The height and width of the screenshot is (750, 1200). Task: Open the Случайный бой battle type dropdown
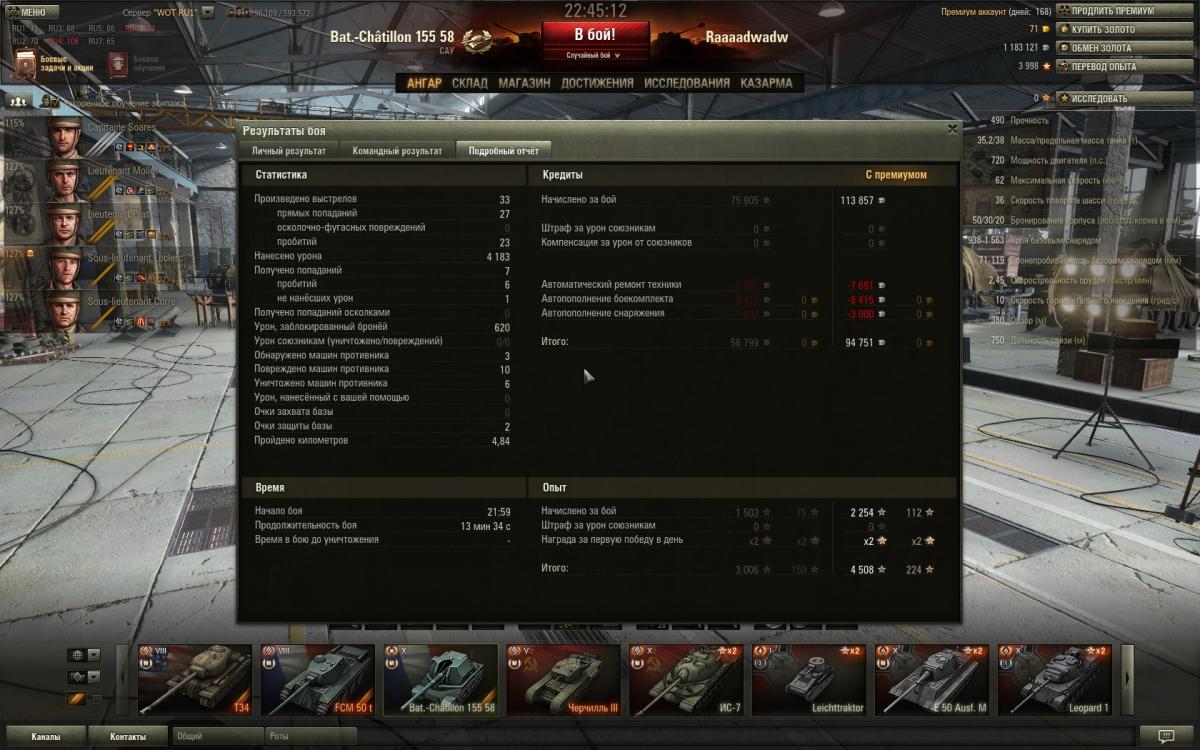coord(594,56)
